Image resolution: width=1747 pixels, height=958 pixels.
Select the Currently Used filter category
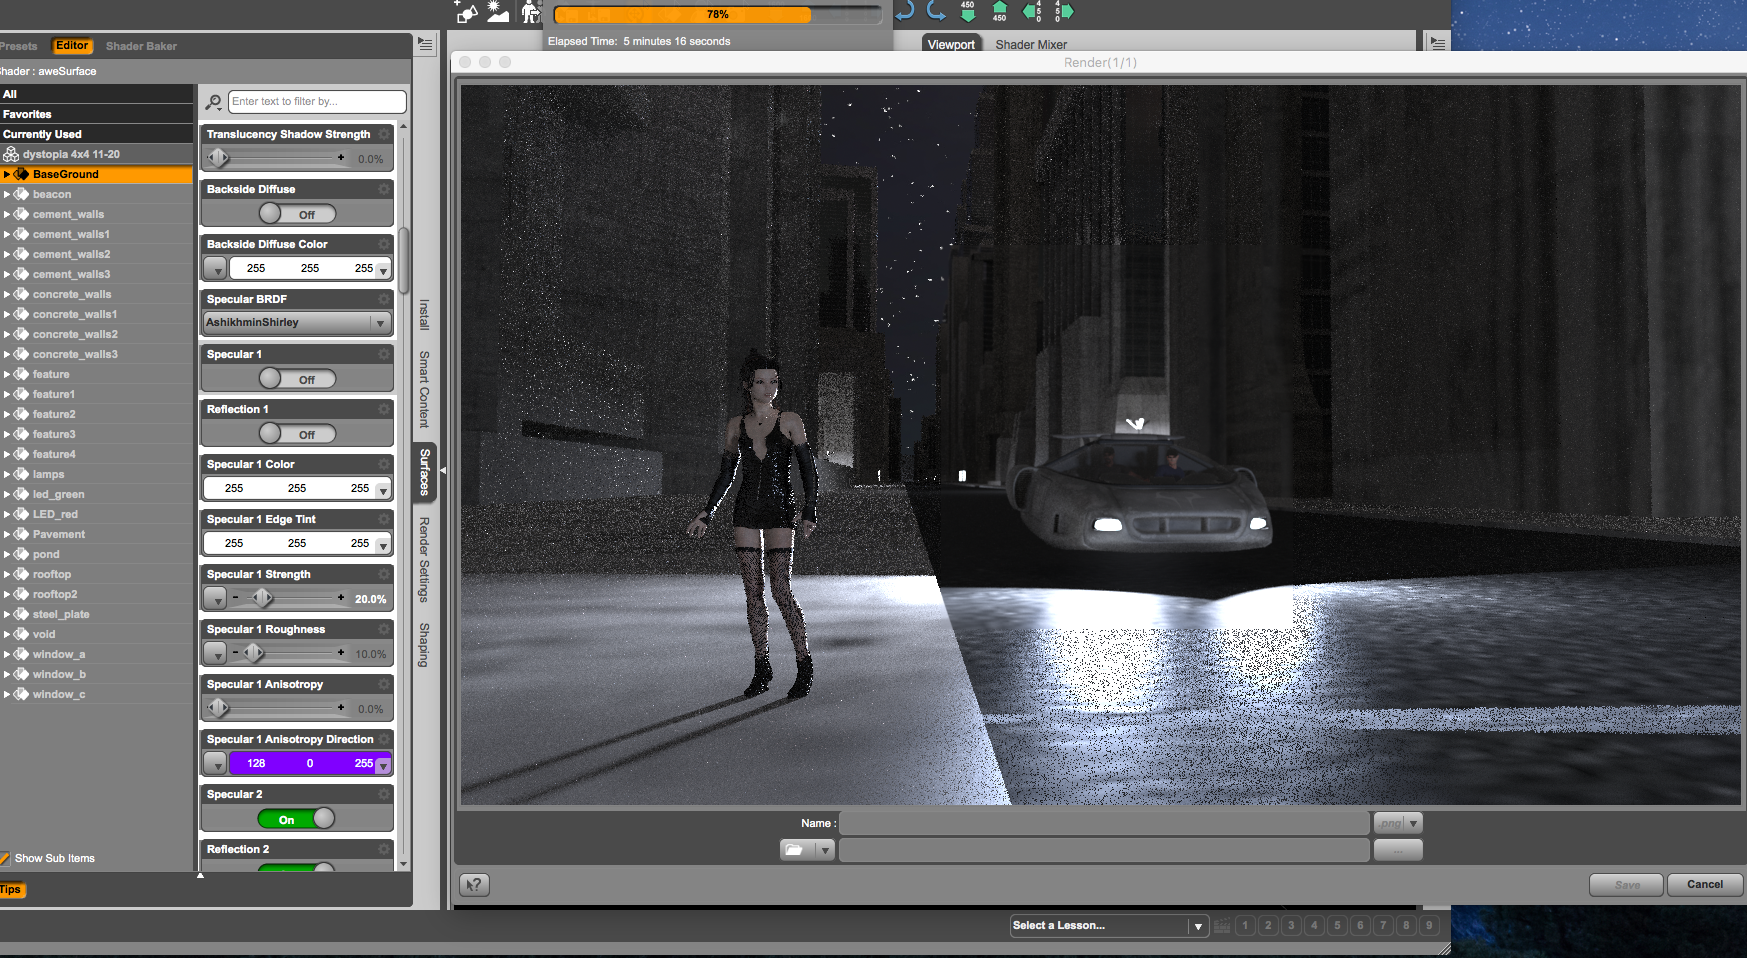(96, 134)
